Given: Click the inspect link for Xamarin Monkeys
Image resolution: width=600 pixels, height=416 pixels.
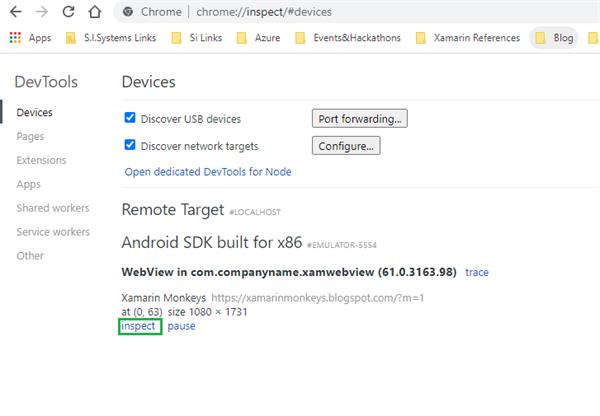Looking at the screenshot, I should tap(138, 327).
